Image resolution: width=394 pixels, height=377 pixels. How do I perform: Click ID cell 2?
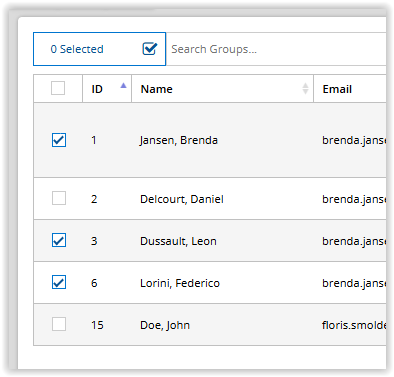click(x=94, y=199)
